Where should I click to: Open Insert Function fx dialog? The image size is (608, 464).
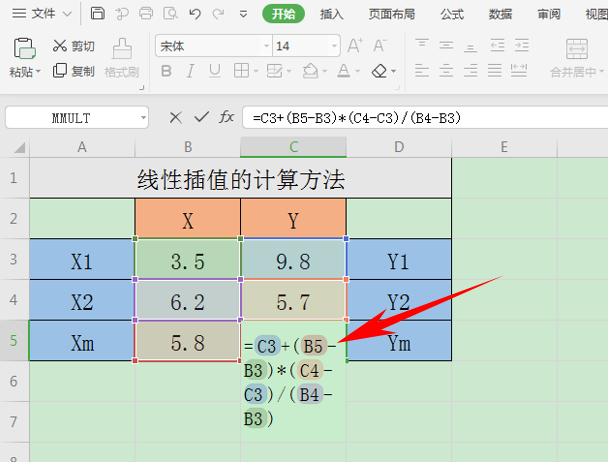(226, 117)
